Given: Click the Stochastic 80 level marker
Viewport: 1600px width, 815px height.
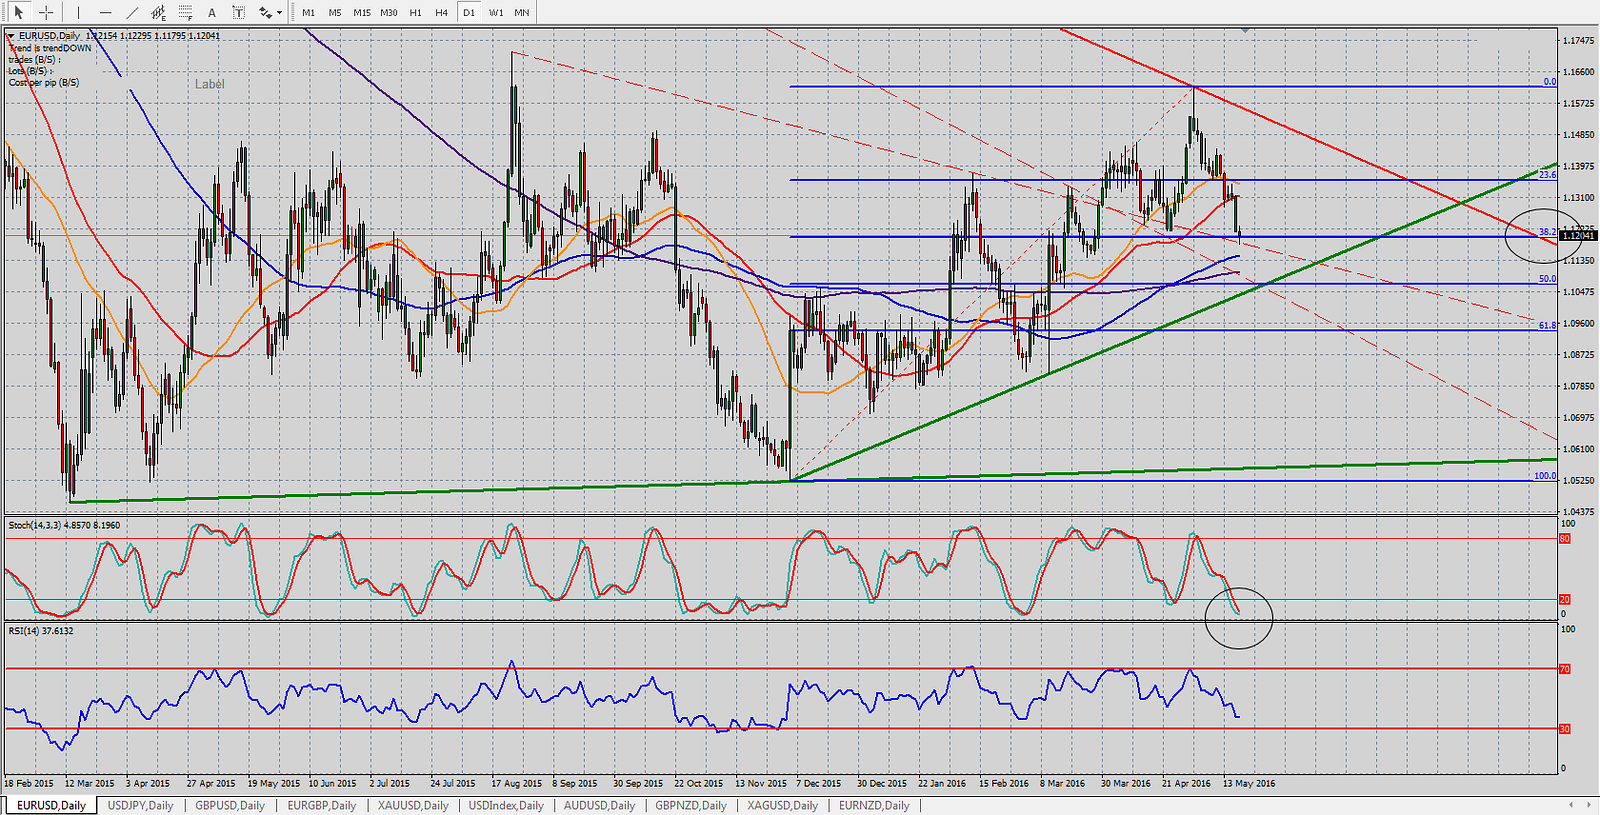Looking at the screenshot, I should (x=1565, y=539).
